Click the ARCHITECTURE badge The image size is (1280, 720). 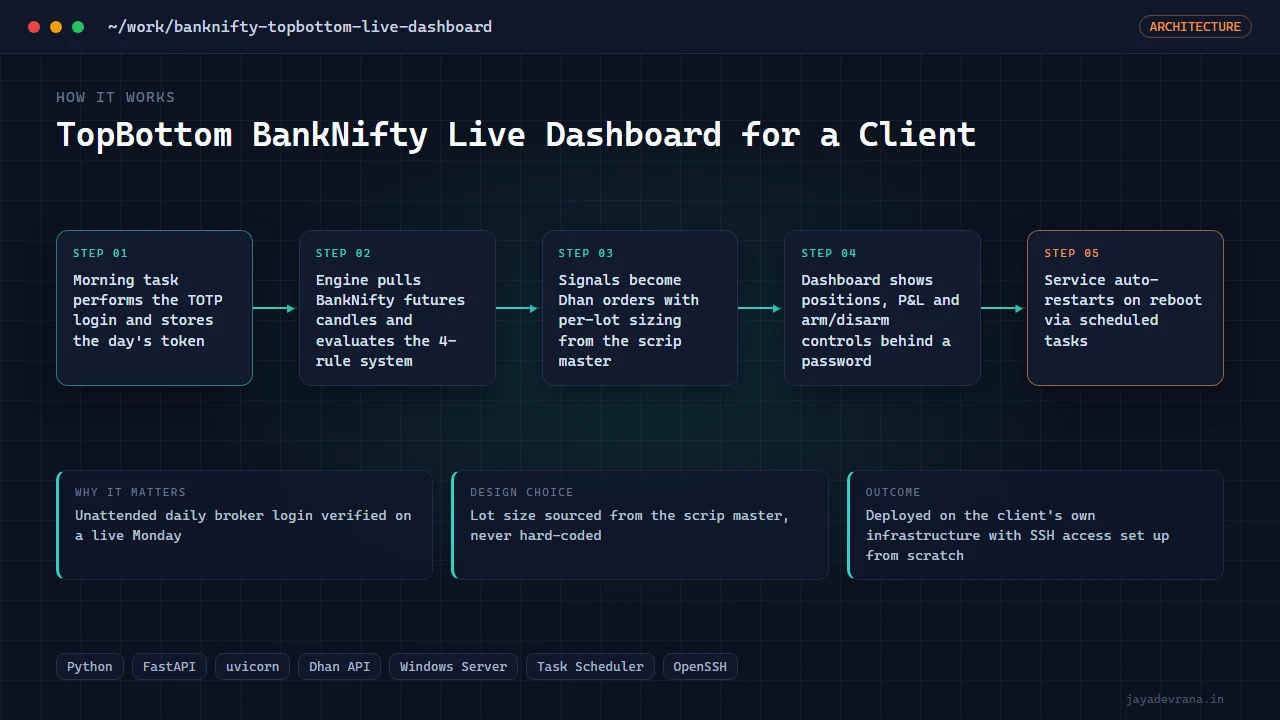pyautogui.click(x=1195, y=27)
